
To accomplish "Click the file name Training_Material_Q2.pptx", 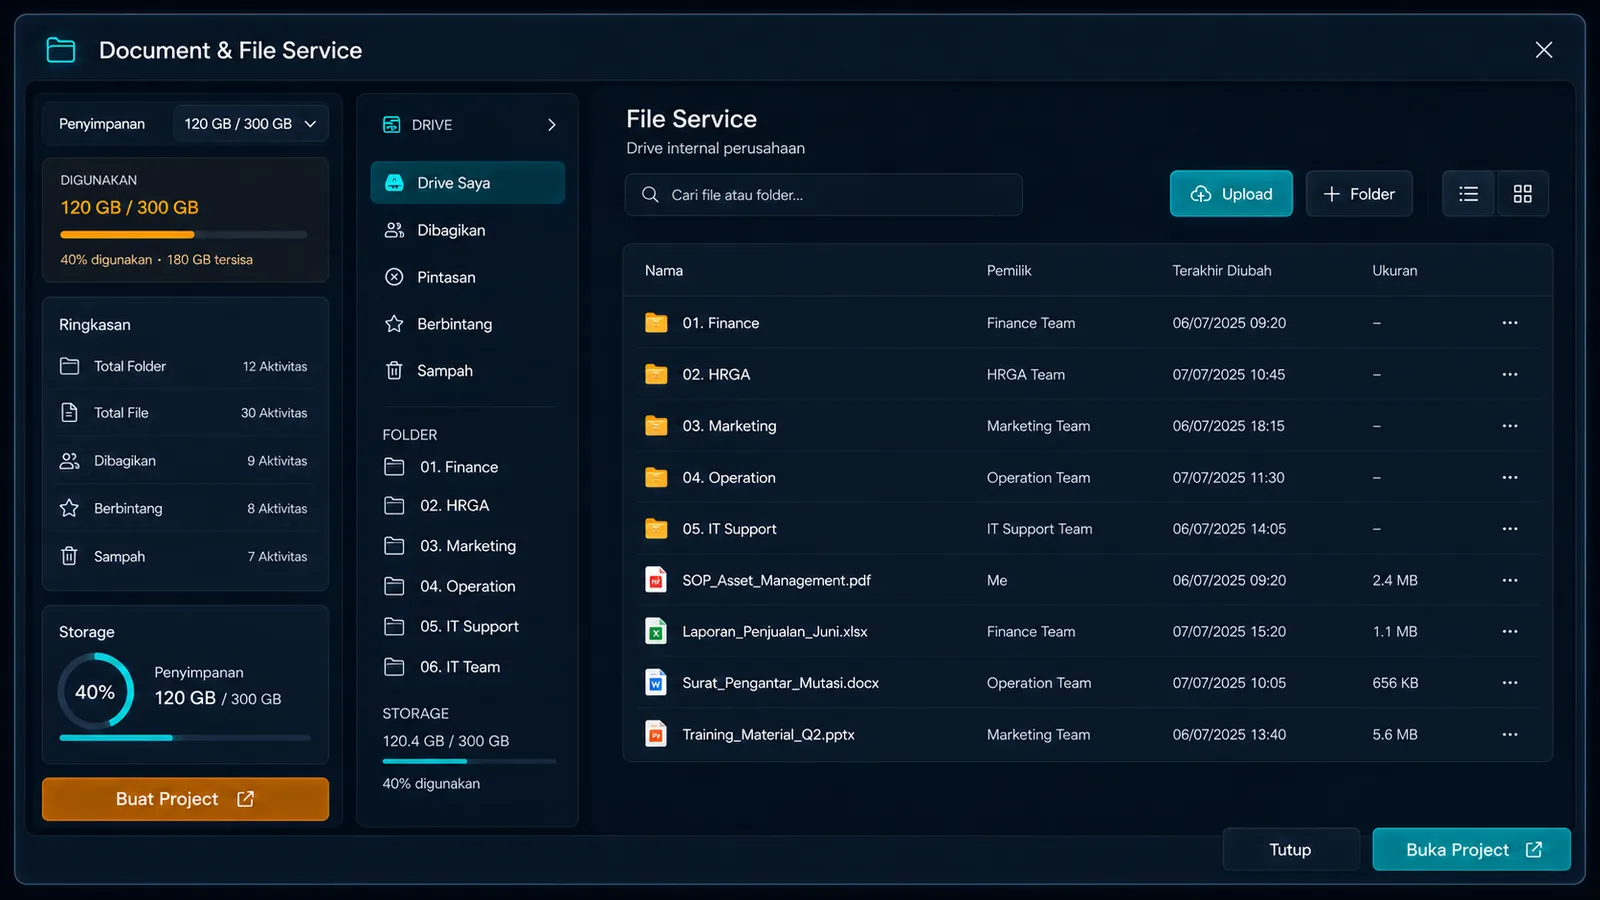I will tap(768, 735).
